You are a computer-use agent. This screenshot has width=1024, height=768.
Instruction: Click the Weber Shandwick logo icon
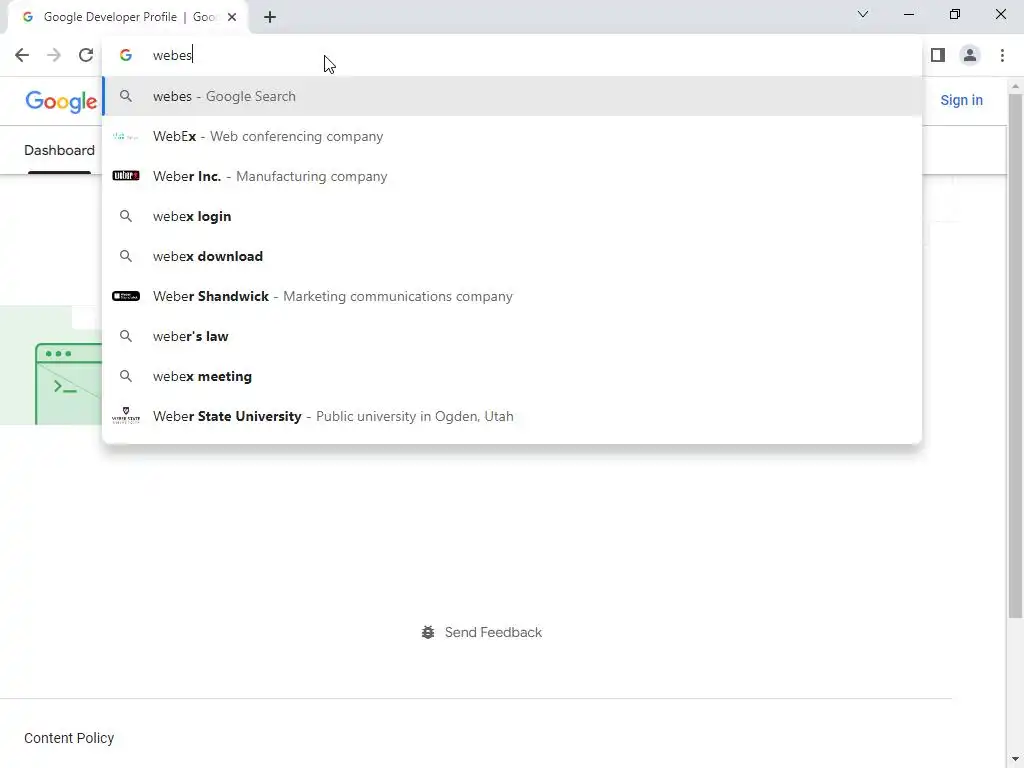coord(126,296)
